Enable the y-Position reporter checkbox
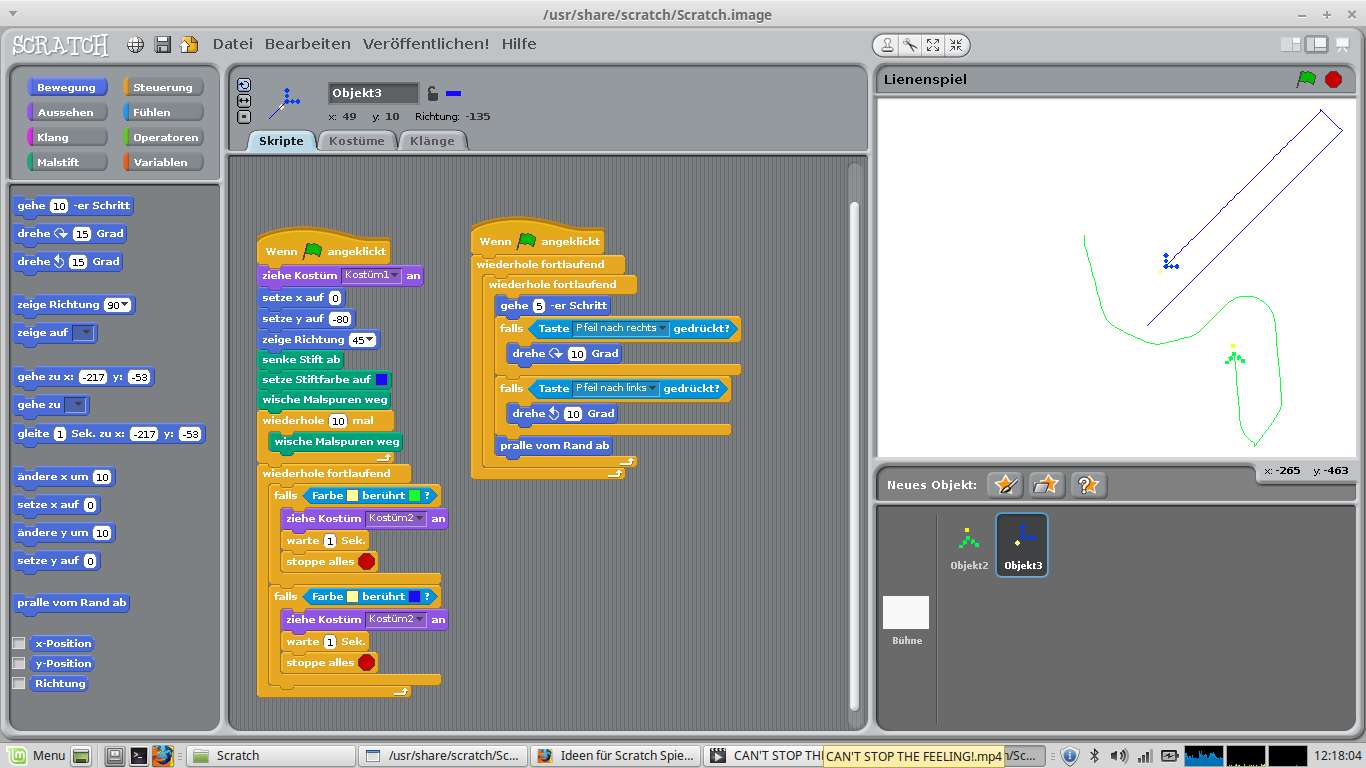Screen dimensions: 1366x768 click(18, 663)
